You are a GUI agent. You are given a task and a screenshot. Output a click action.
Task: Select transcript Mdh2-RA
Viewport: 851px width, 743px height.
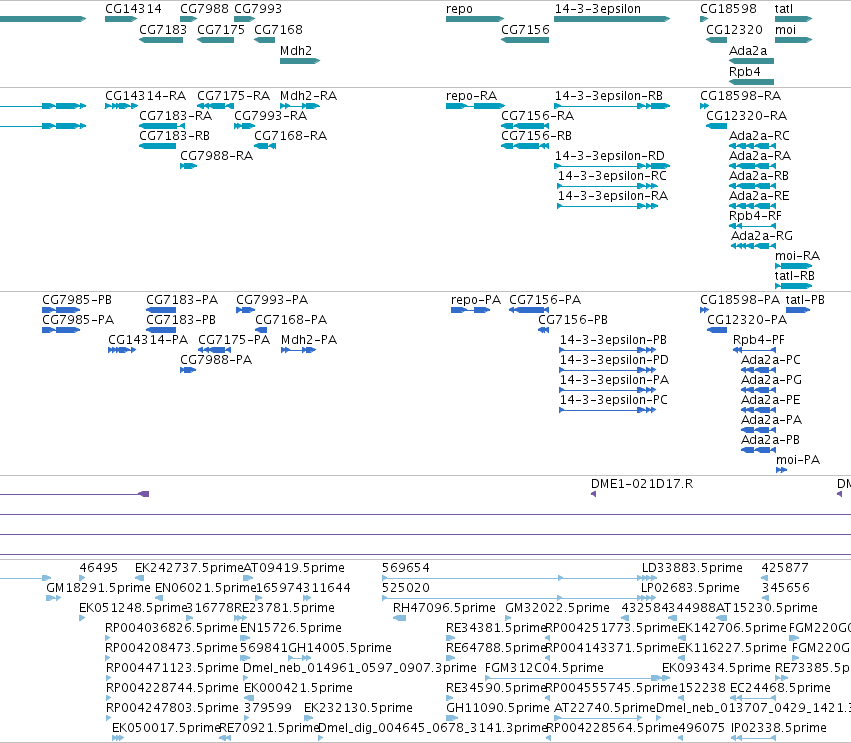[x=308, y=96]
